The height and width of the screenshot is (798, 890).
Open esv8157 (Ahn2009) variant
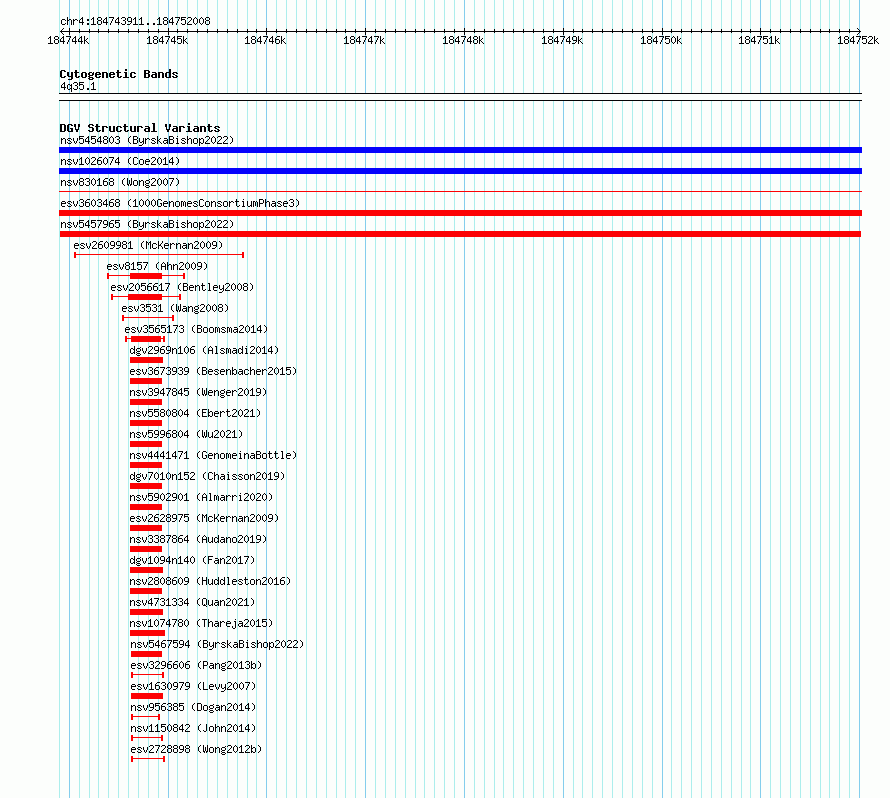(157, 266)
